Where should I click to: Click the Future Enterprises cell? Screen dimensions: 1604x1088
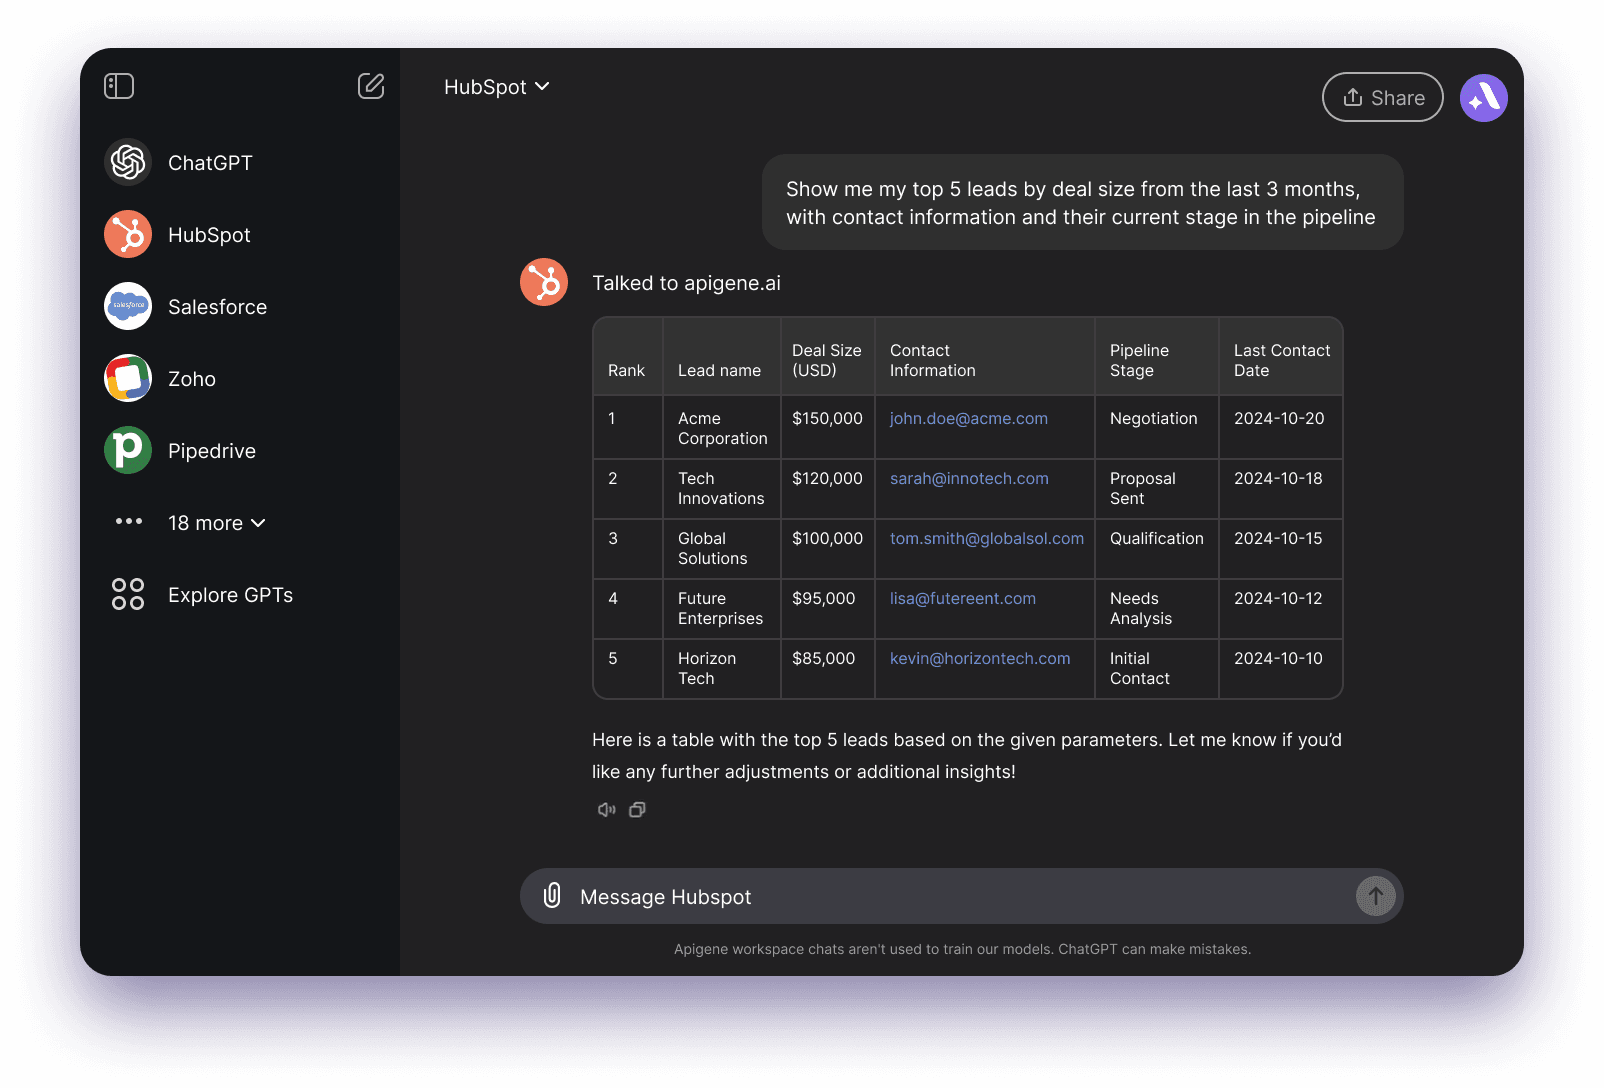point(720,608)
